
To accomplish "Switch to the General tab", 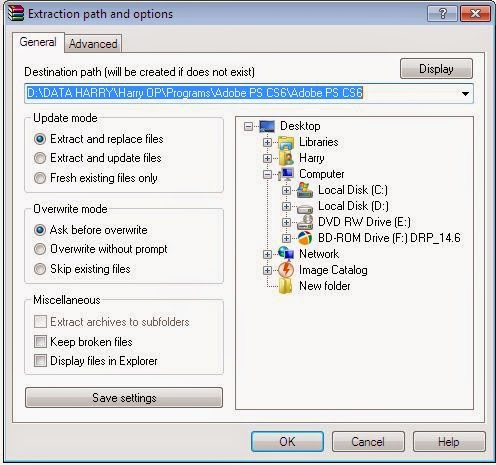I will click(x=38, y=42).
